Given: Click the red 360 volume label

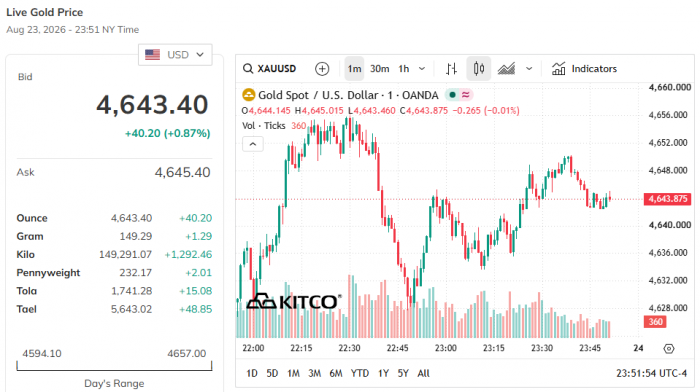Looking at the screenshot, I should pos(655,321).
